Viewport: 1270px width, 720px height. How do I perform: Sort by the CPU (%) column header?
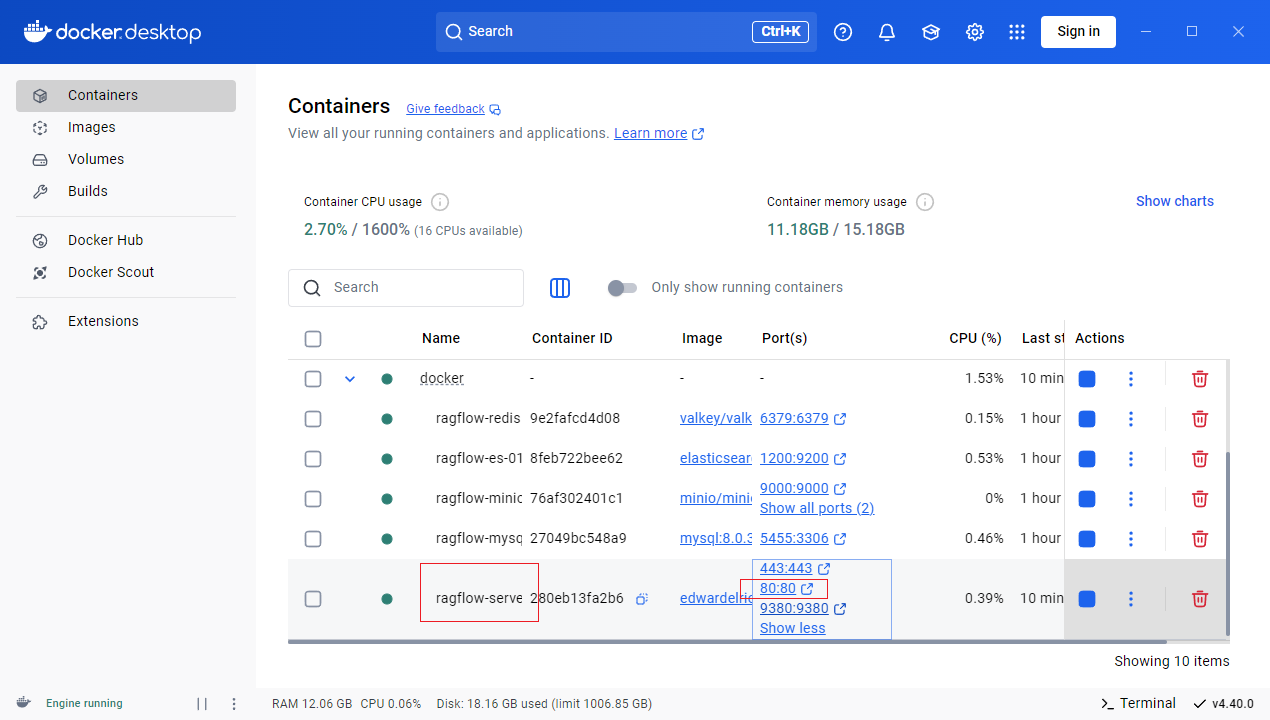975,339
